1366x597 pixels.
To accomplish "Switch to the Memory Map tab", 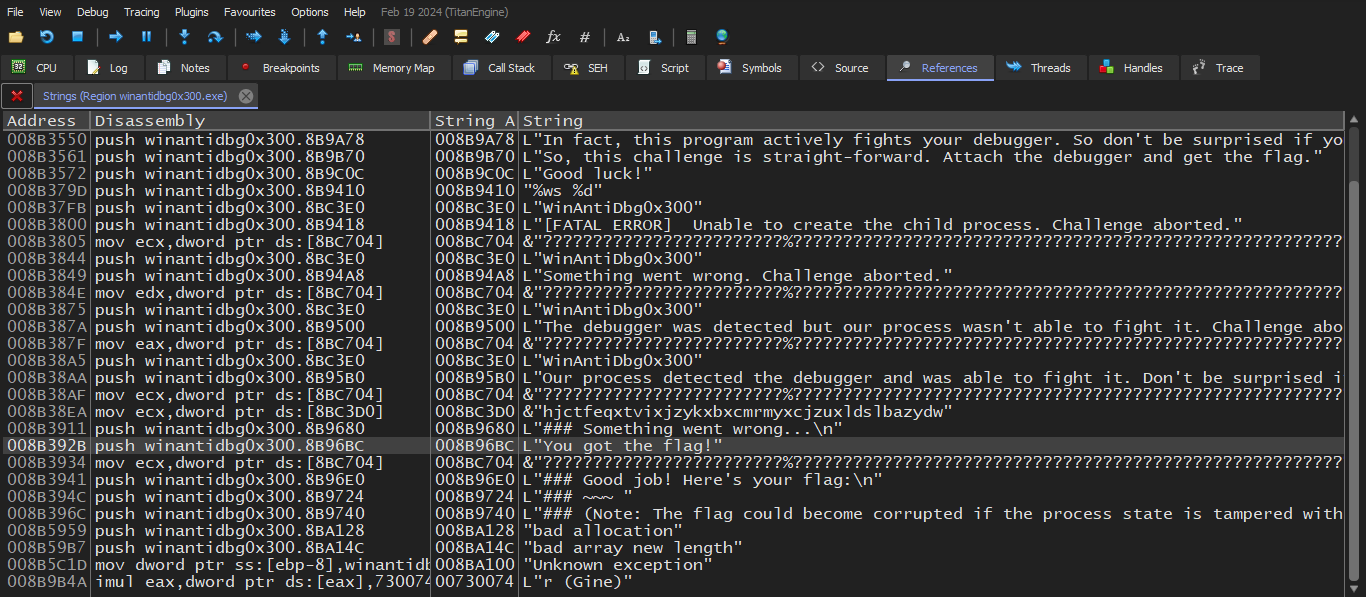I will coord(392,68).
